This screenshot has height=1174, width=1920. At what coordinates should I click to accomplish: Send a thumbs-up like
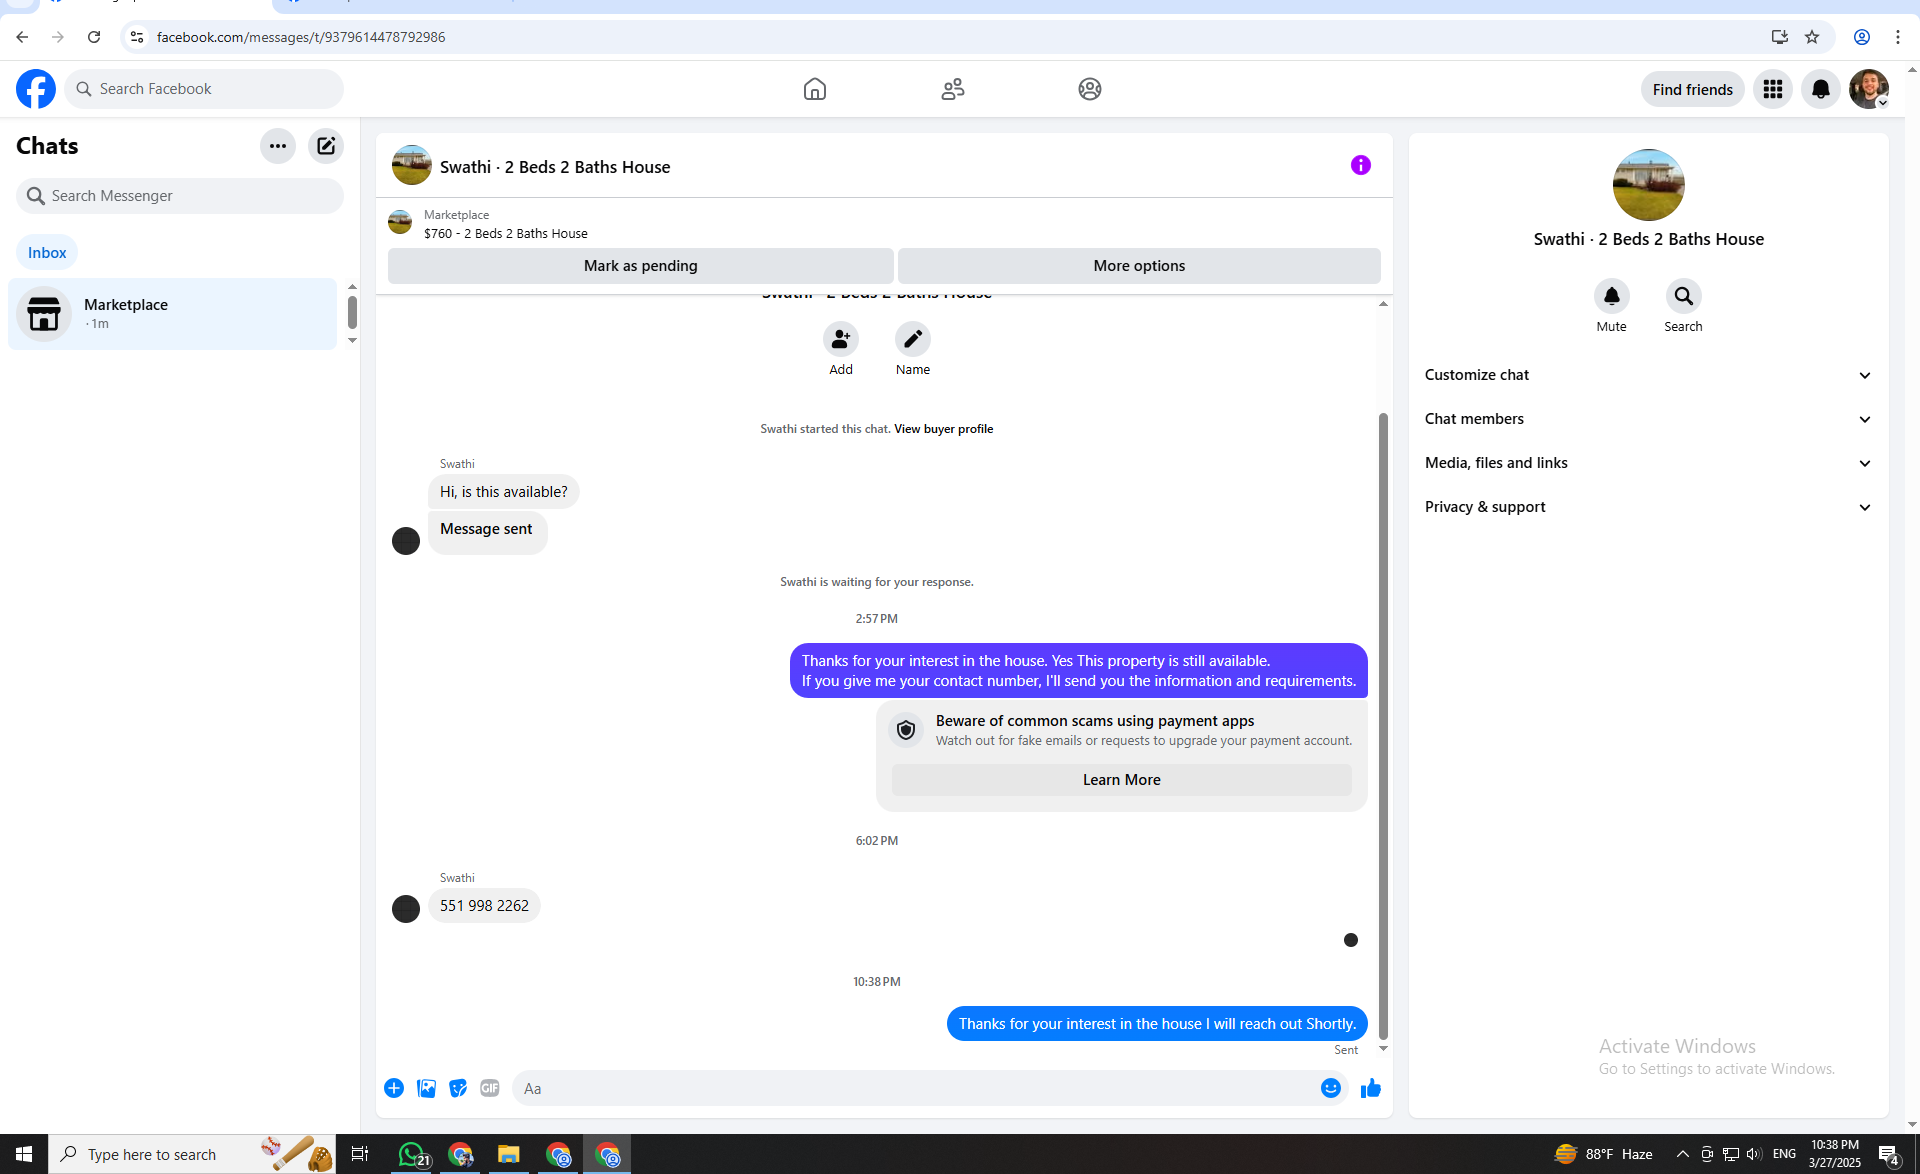click(1371, 1088)
